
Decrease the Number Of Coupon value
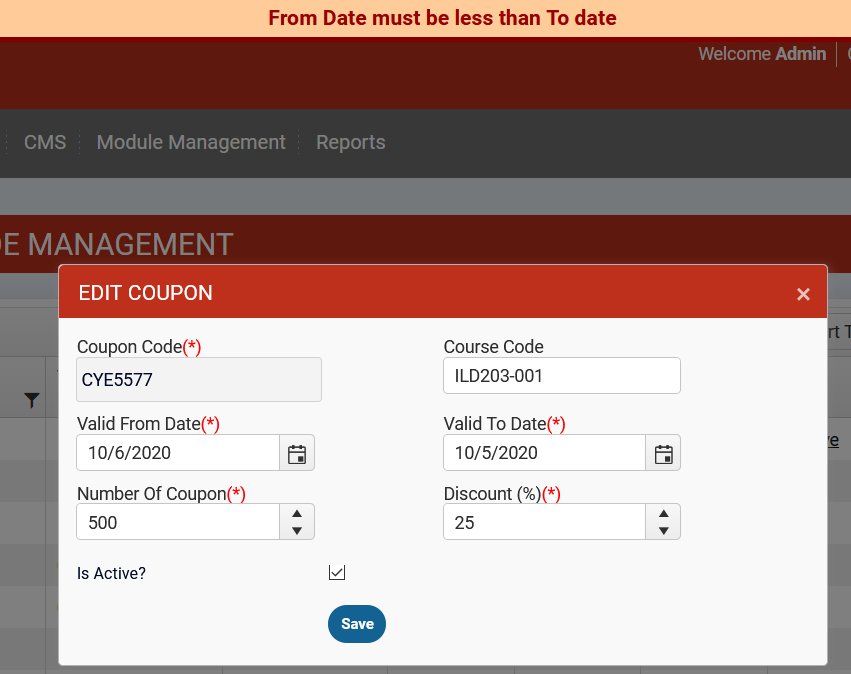click(x=297, y=531)
